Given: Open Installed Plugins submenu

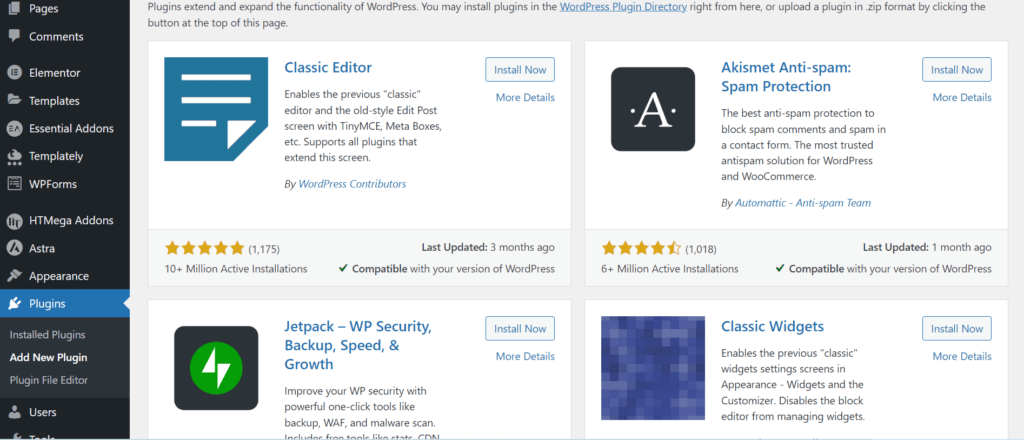Looking at the screenshot, I should click(48, 335).
